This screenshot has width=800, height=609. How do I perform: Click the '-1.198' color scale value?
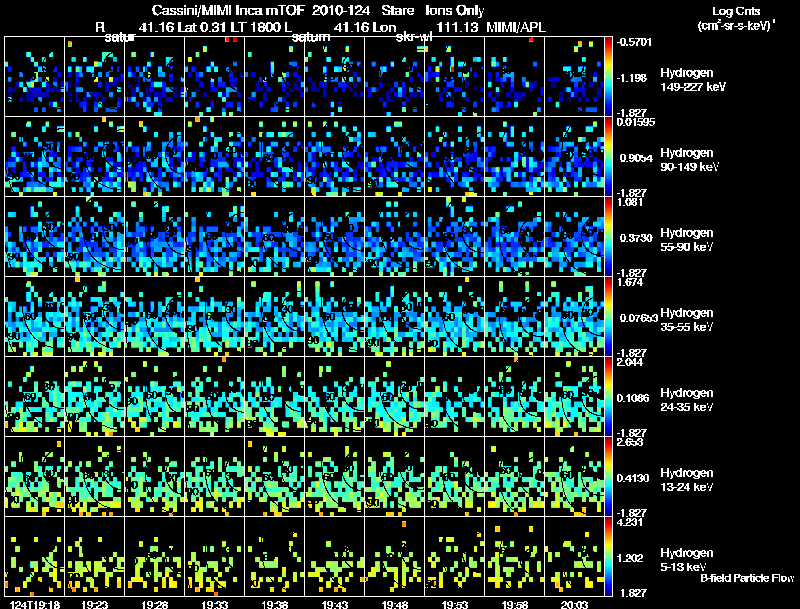[x=632, y=78]
